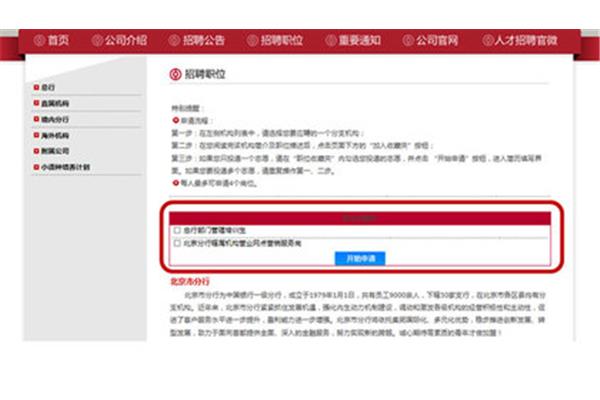Tick the 总行部门管理培训生 checkbox
The image size is (600, 400).
point(177,230)
